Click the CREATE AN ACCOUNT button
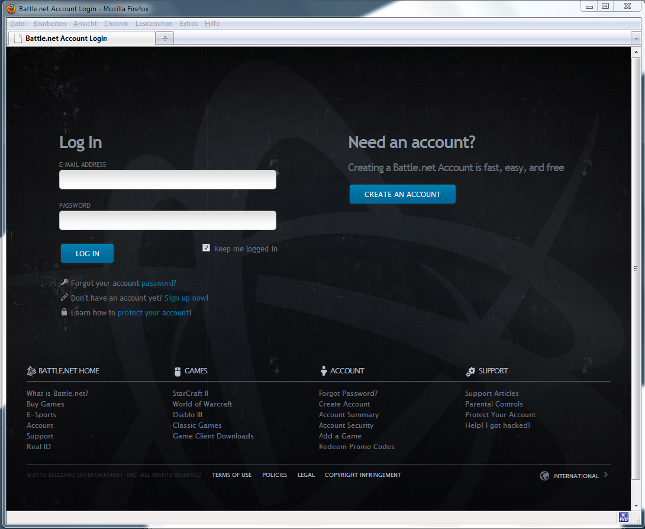Screen dimensions: 645x529 (403, 194)
